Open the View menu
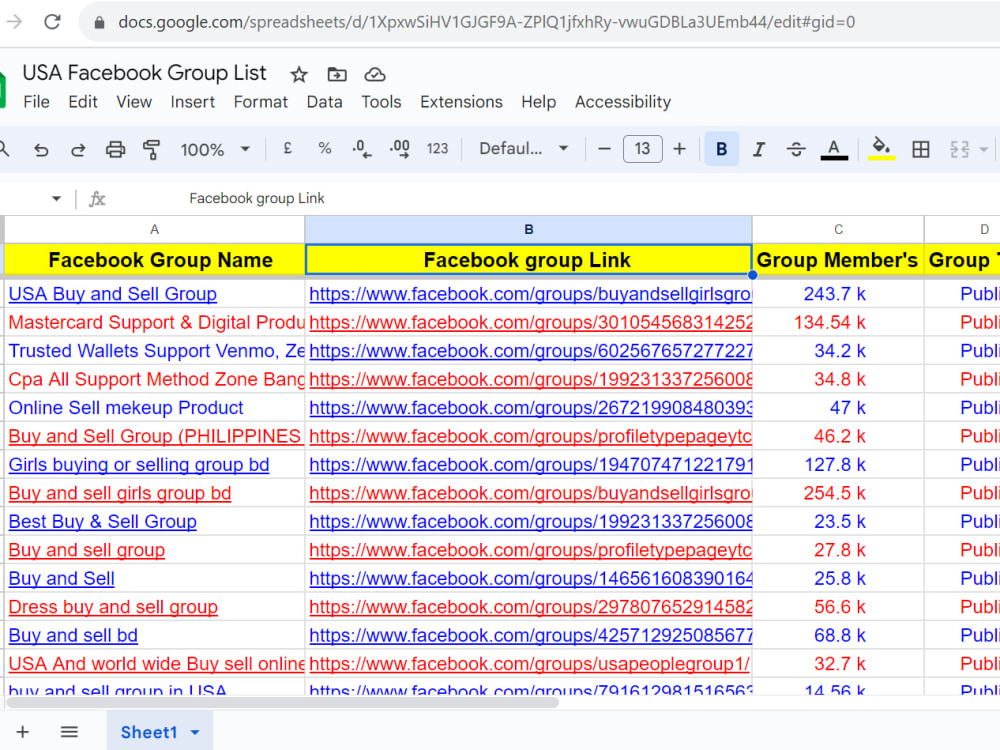Screen dimensions: 1000x750 134,102
